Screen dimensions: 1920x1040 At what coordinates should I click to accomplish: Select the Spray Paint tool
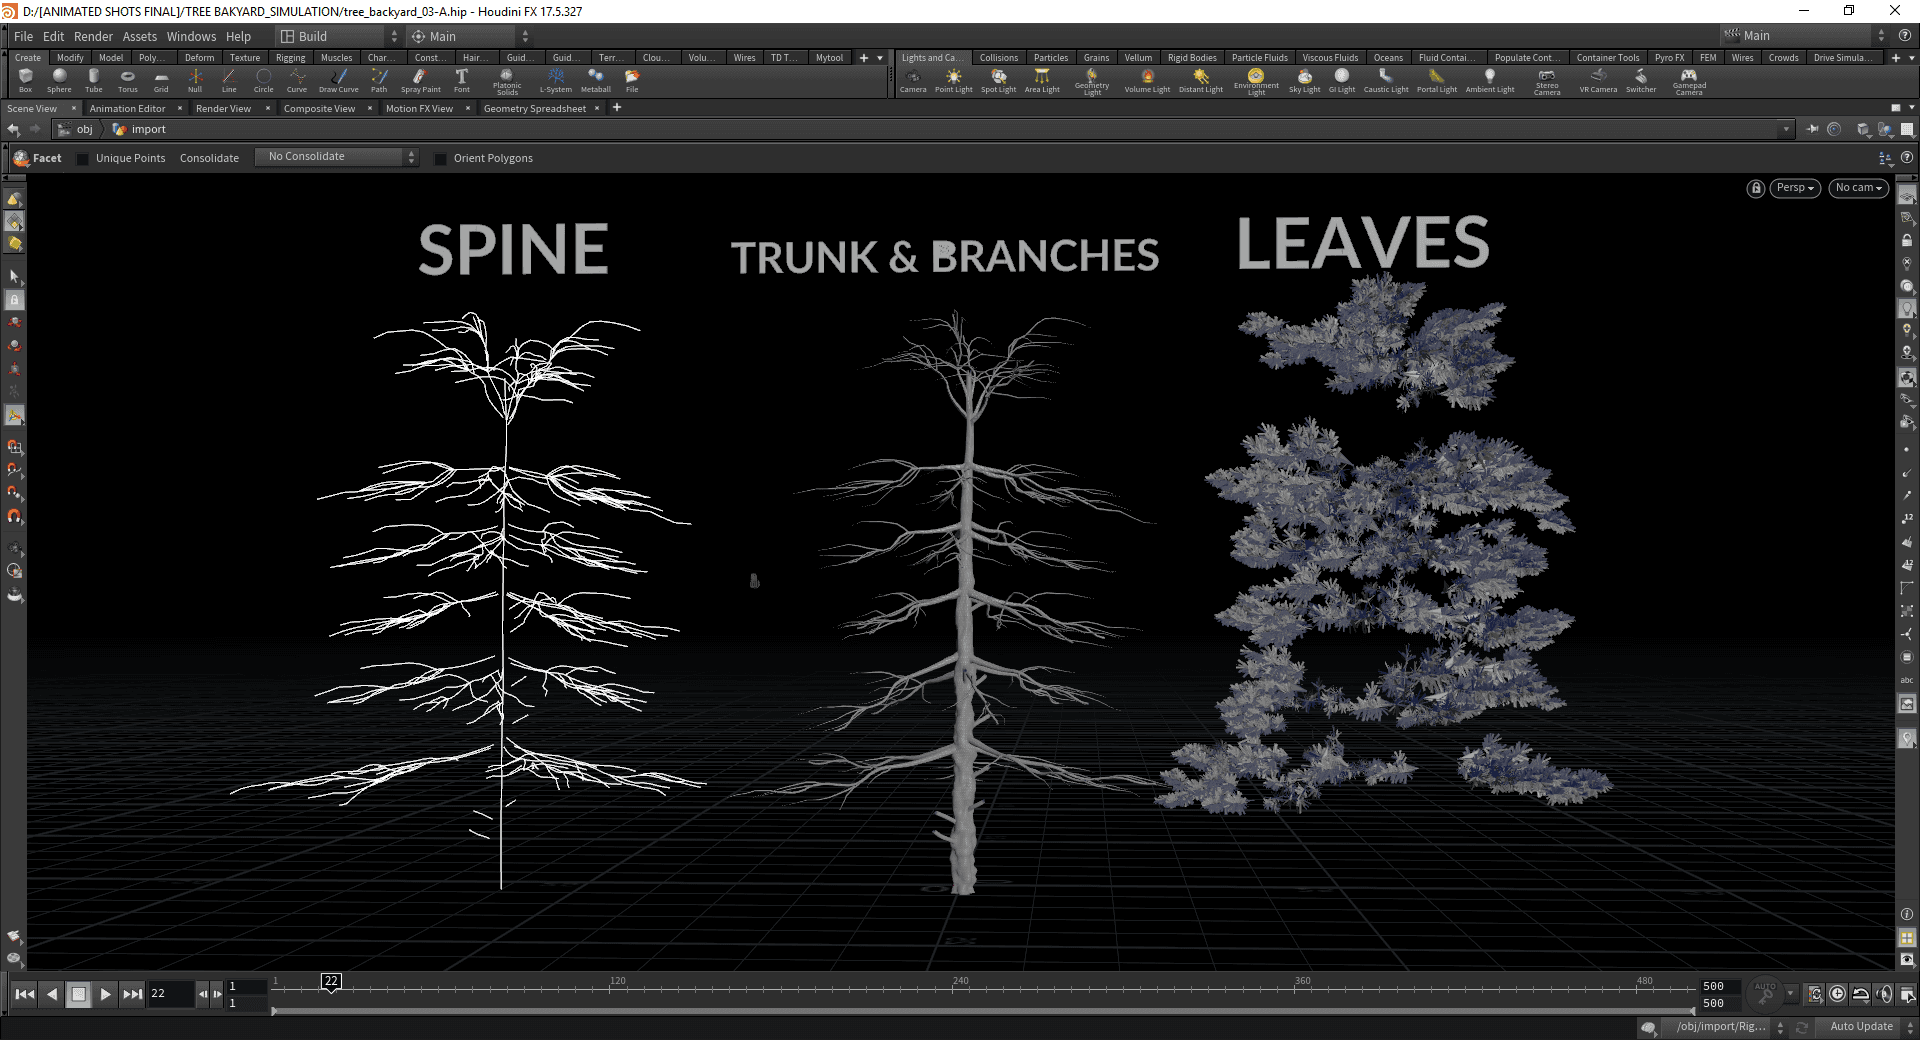pyautogui.click(x=420, y=80)
